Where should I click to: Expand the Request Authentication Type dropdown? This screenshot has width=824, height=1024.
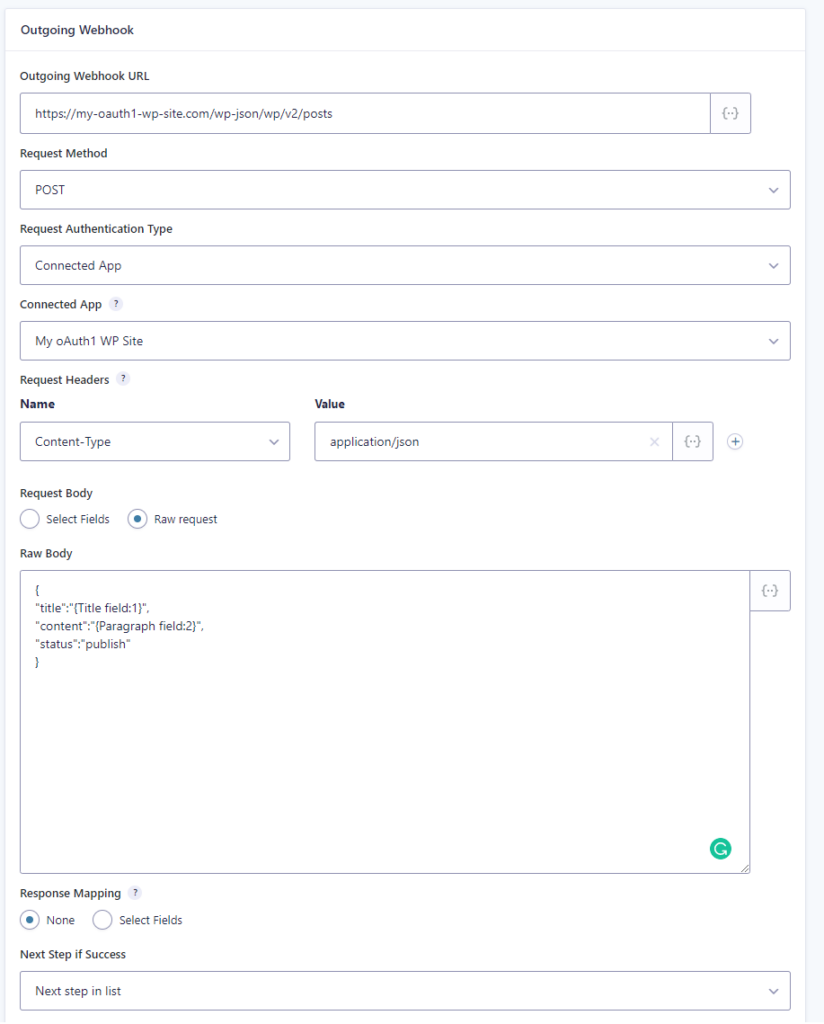pyautogui.click(x=405, y=266)
